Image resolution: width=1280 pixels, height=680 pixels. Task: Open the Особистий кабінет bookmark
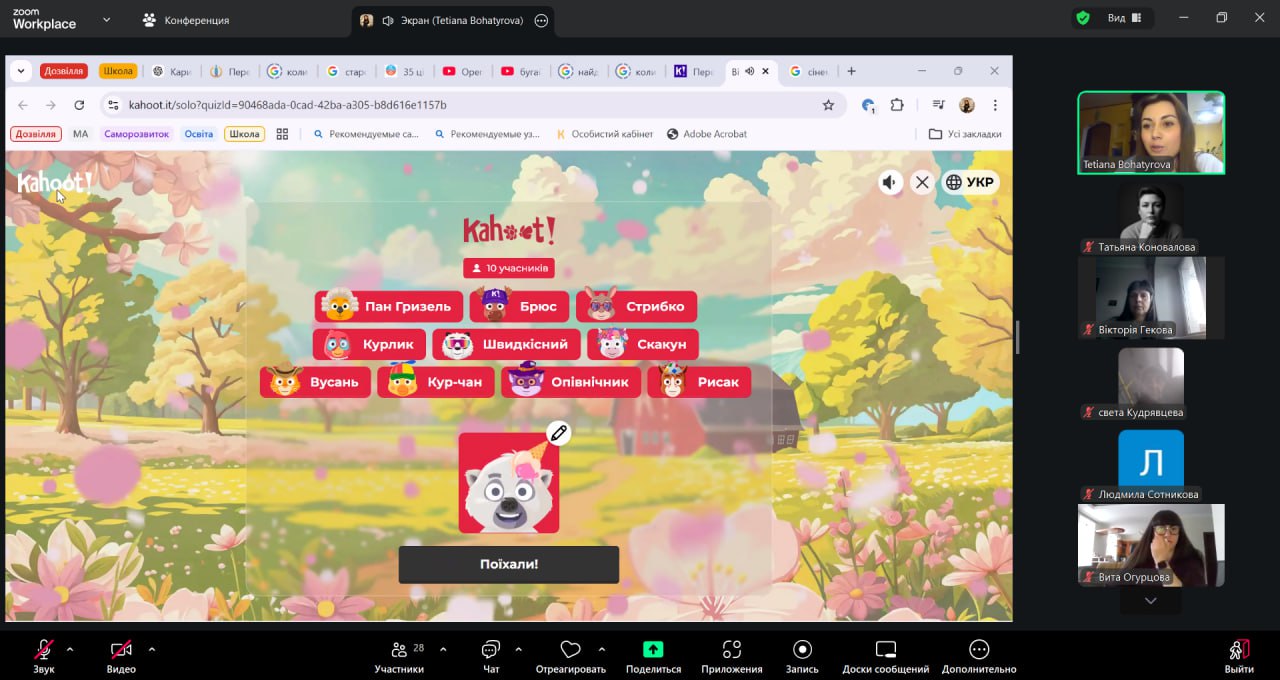(x=604, y=134)
